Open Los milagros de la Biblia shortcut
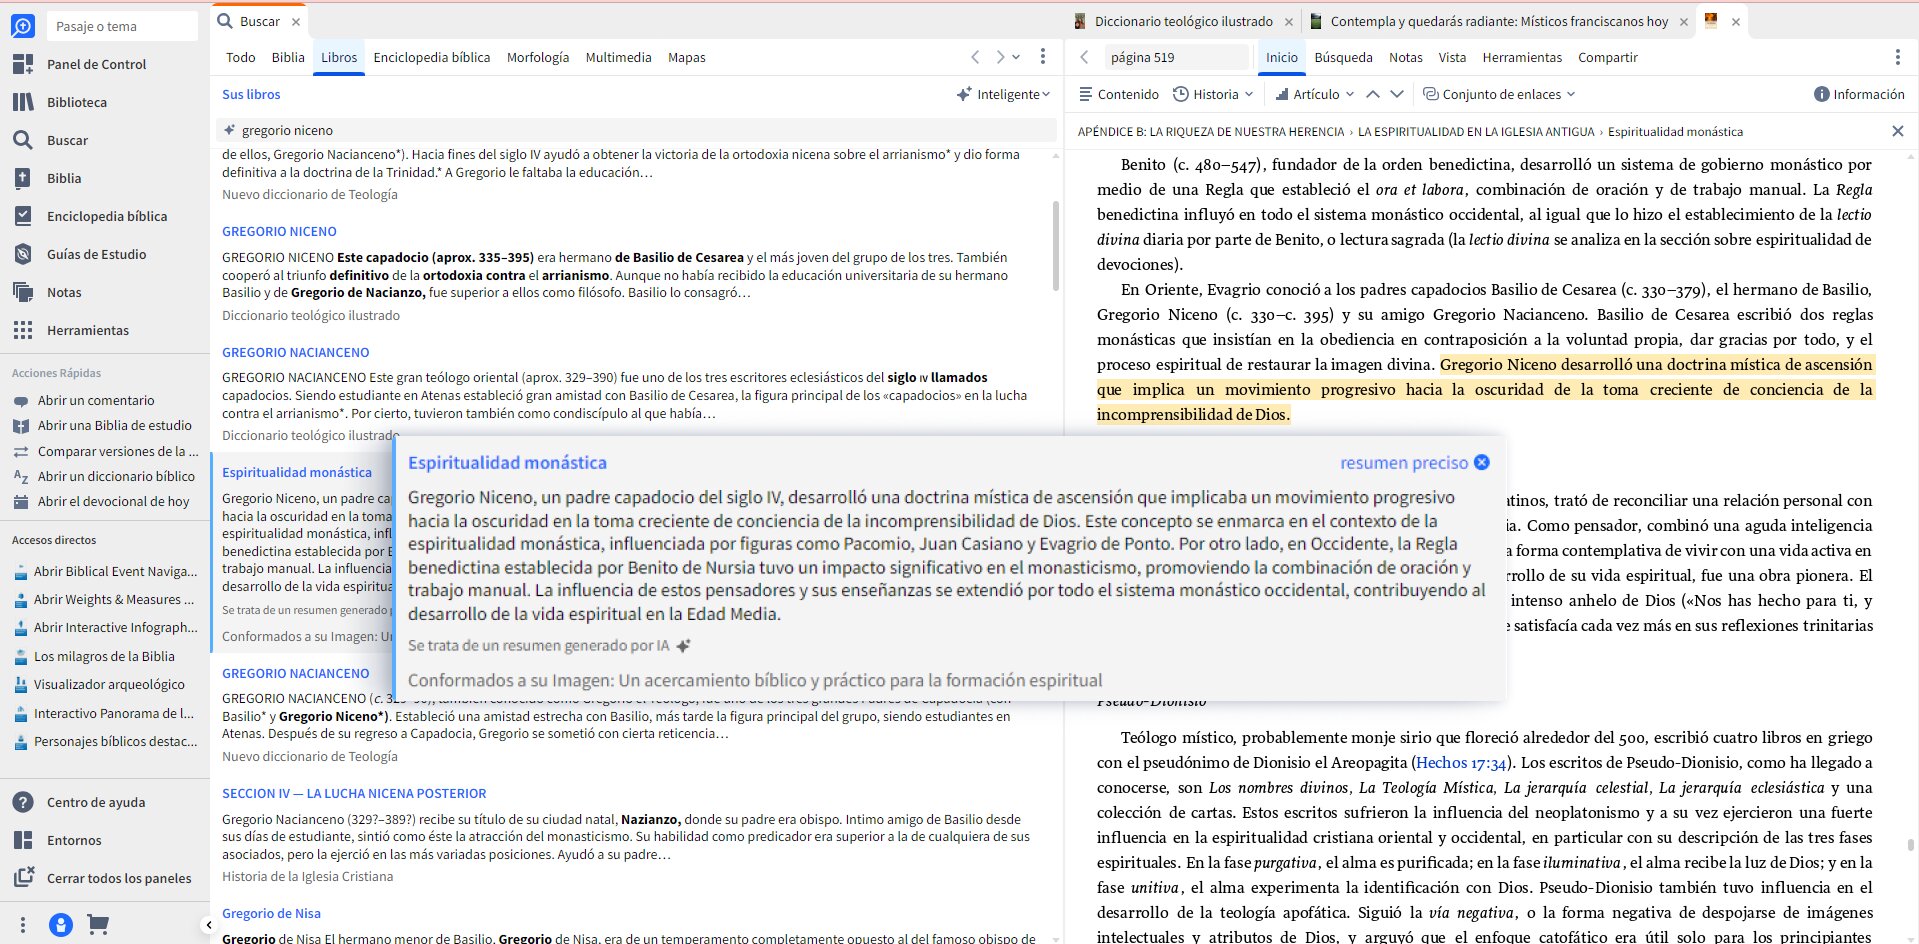Screen dimensions: 1919x944 [104, 656]
